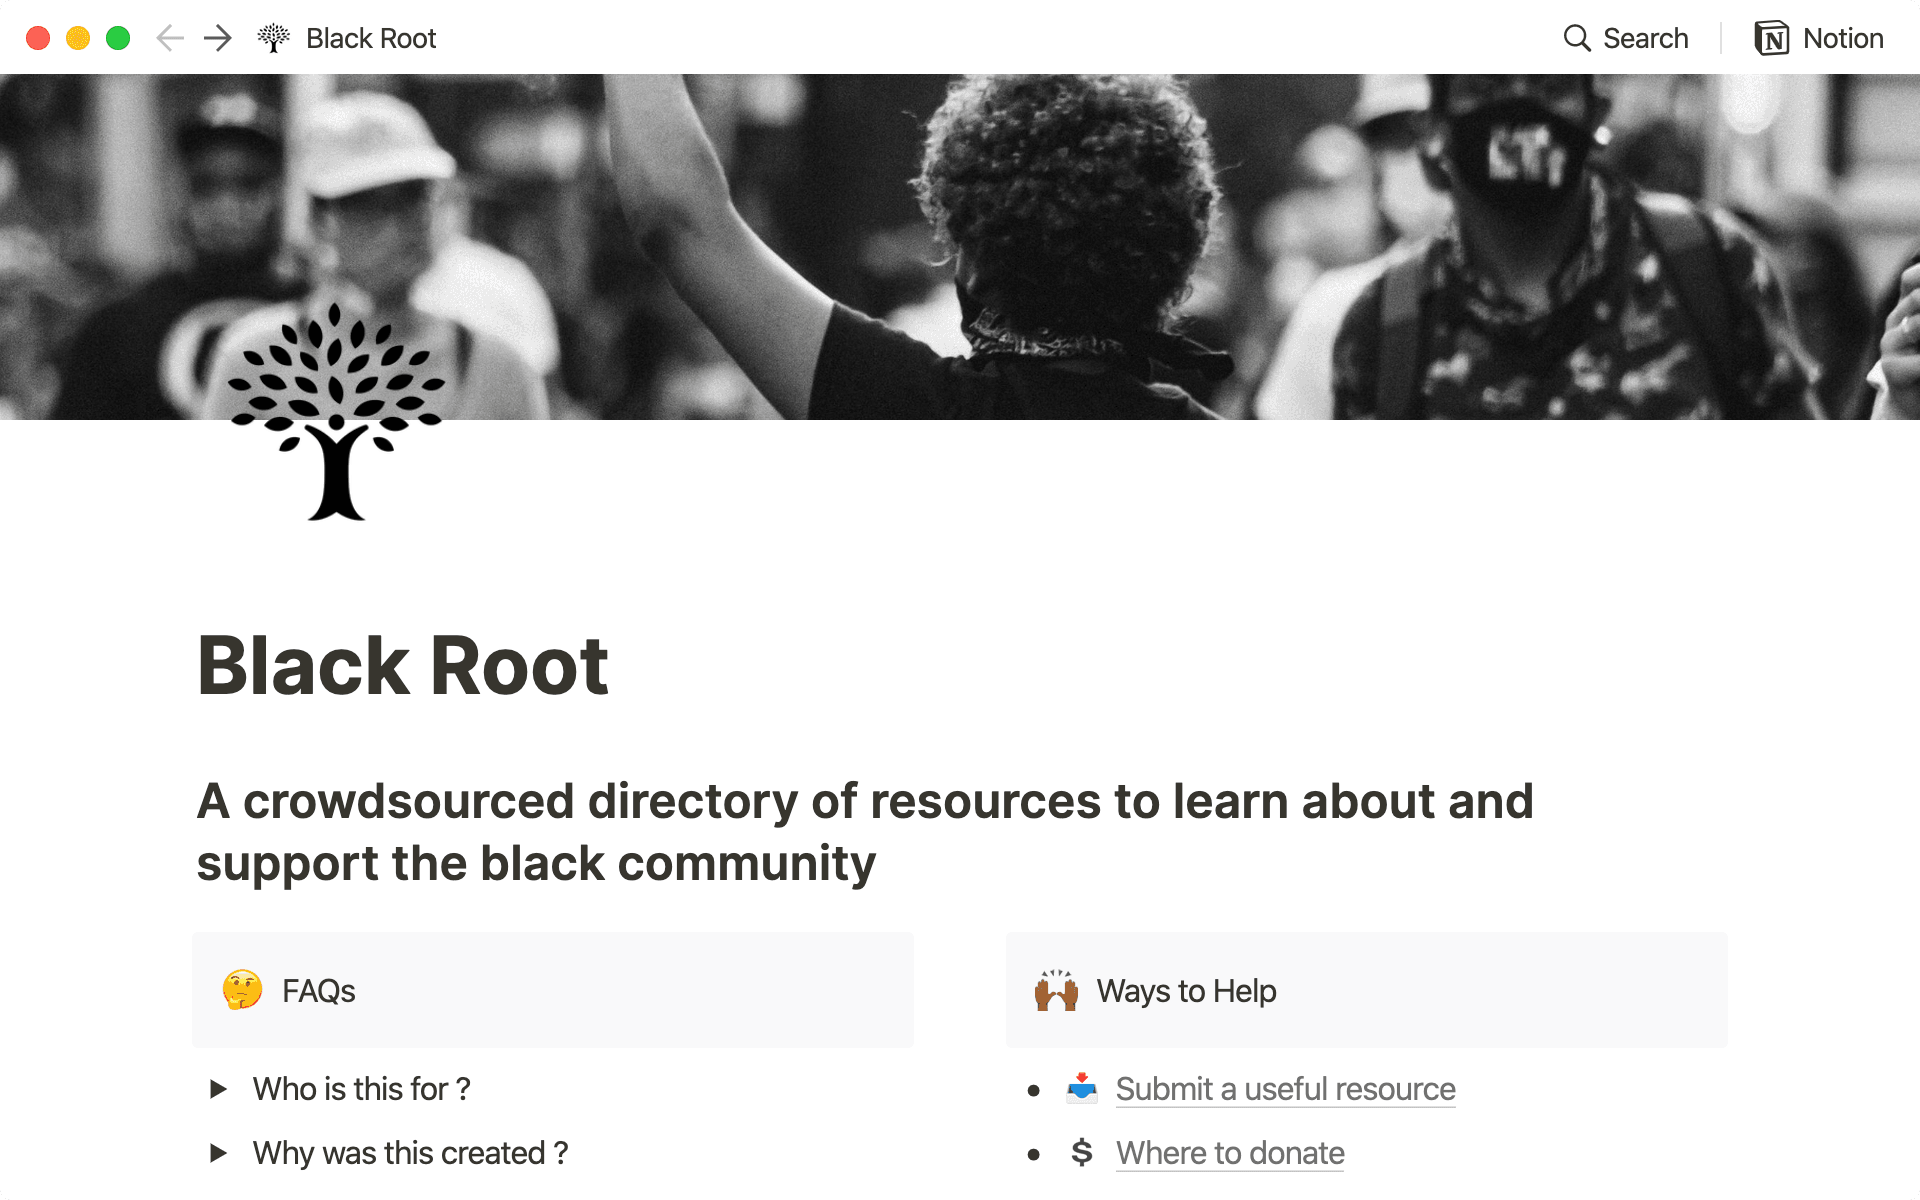Viewport: 1920px width, 1200px height.
Task: Click the inbox tray icon beside Submit
Action: coord(1081,1088)
